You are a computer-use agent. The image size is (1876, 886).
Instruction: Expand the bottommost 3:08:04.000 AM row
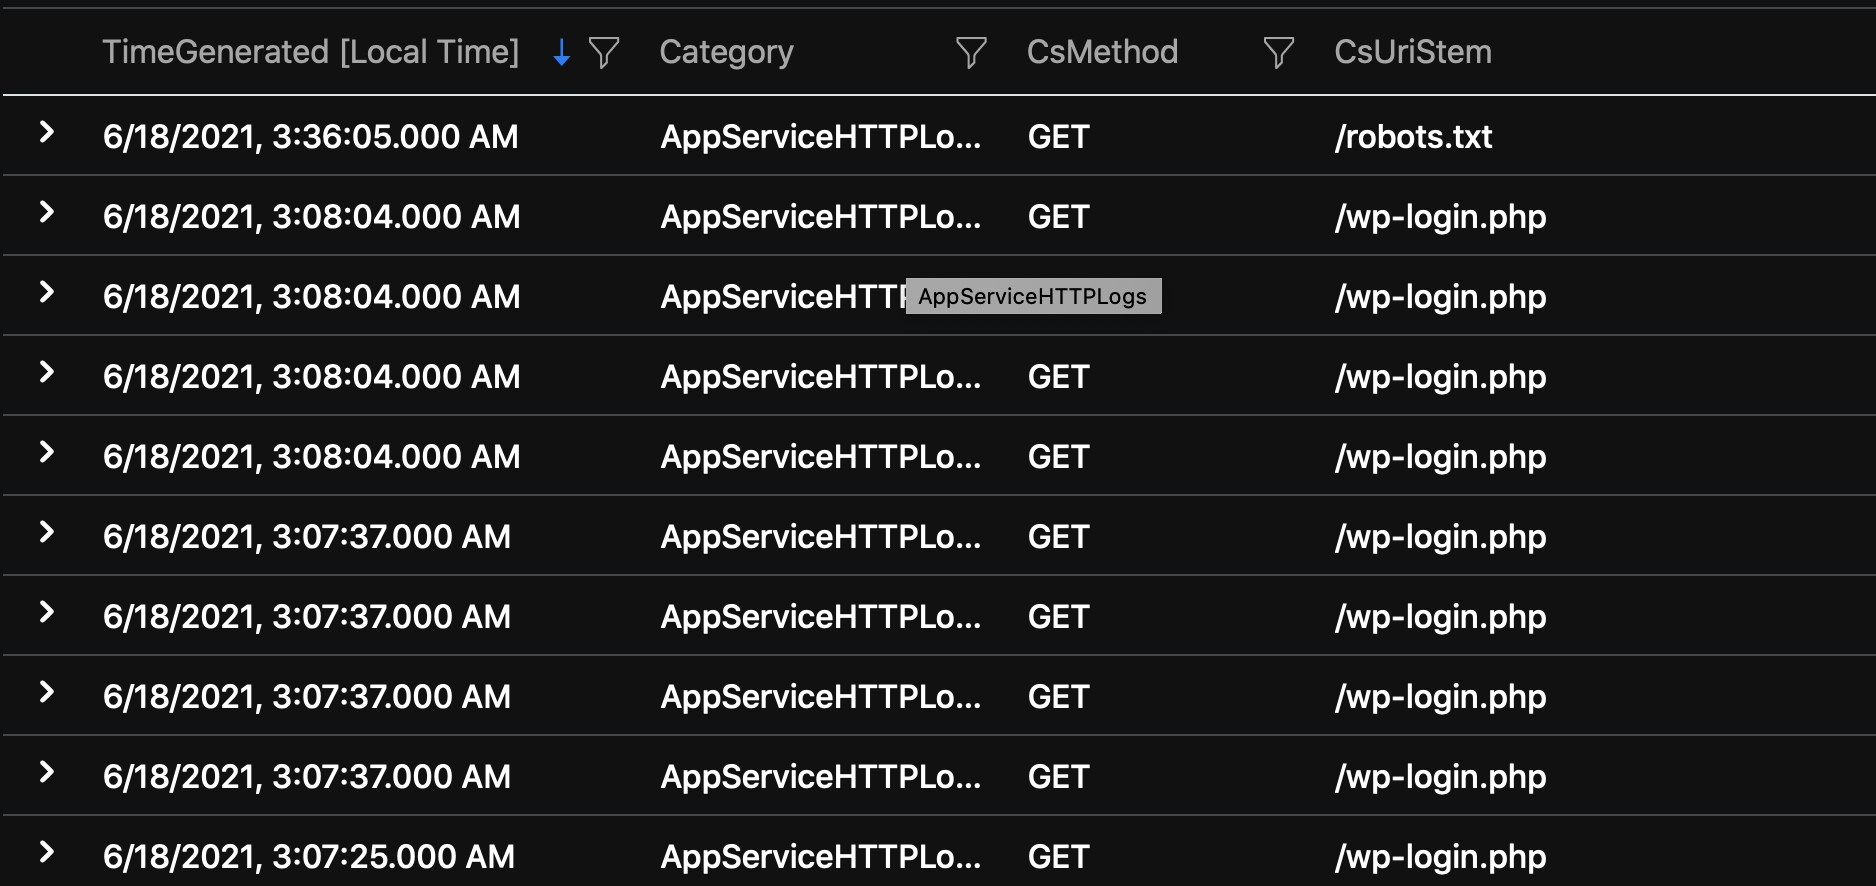click(46, 452)
